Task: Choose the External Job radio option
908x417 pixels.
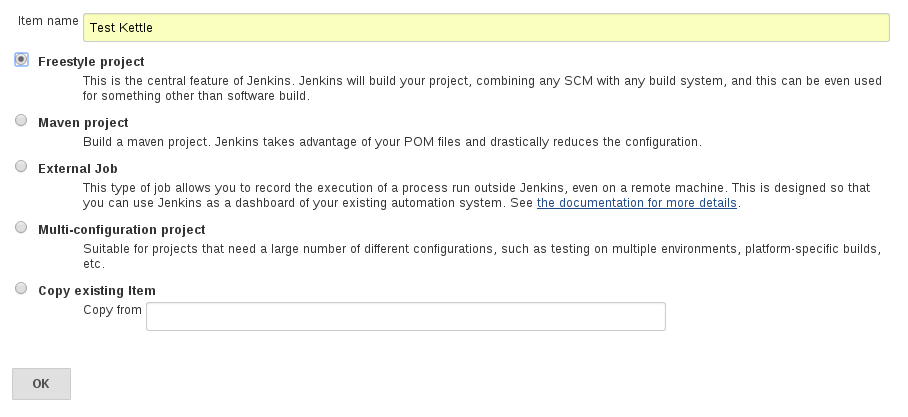Action: [x=21, y=167]
